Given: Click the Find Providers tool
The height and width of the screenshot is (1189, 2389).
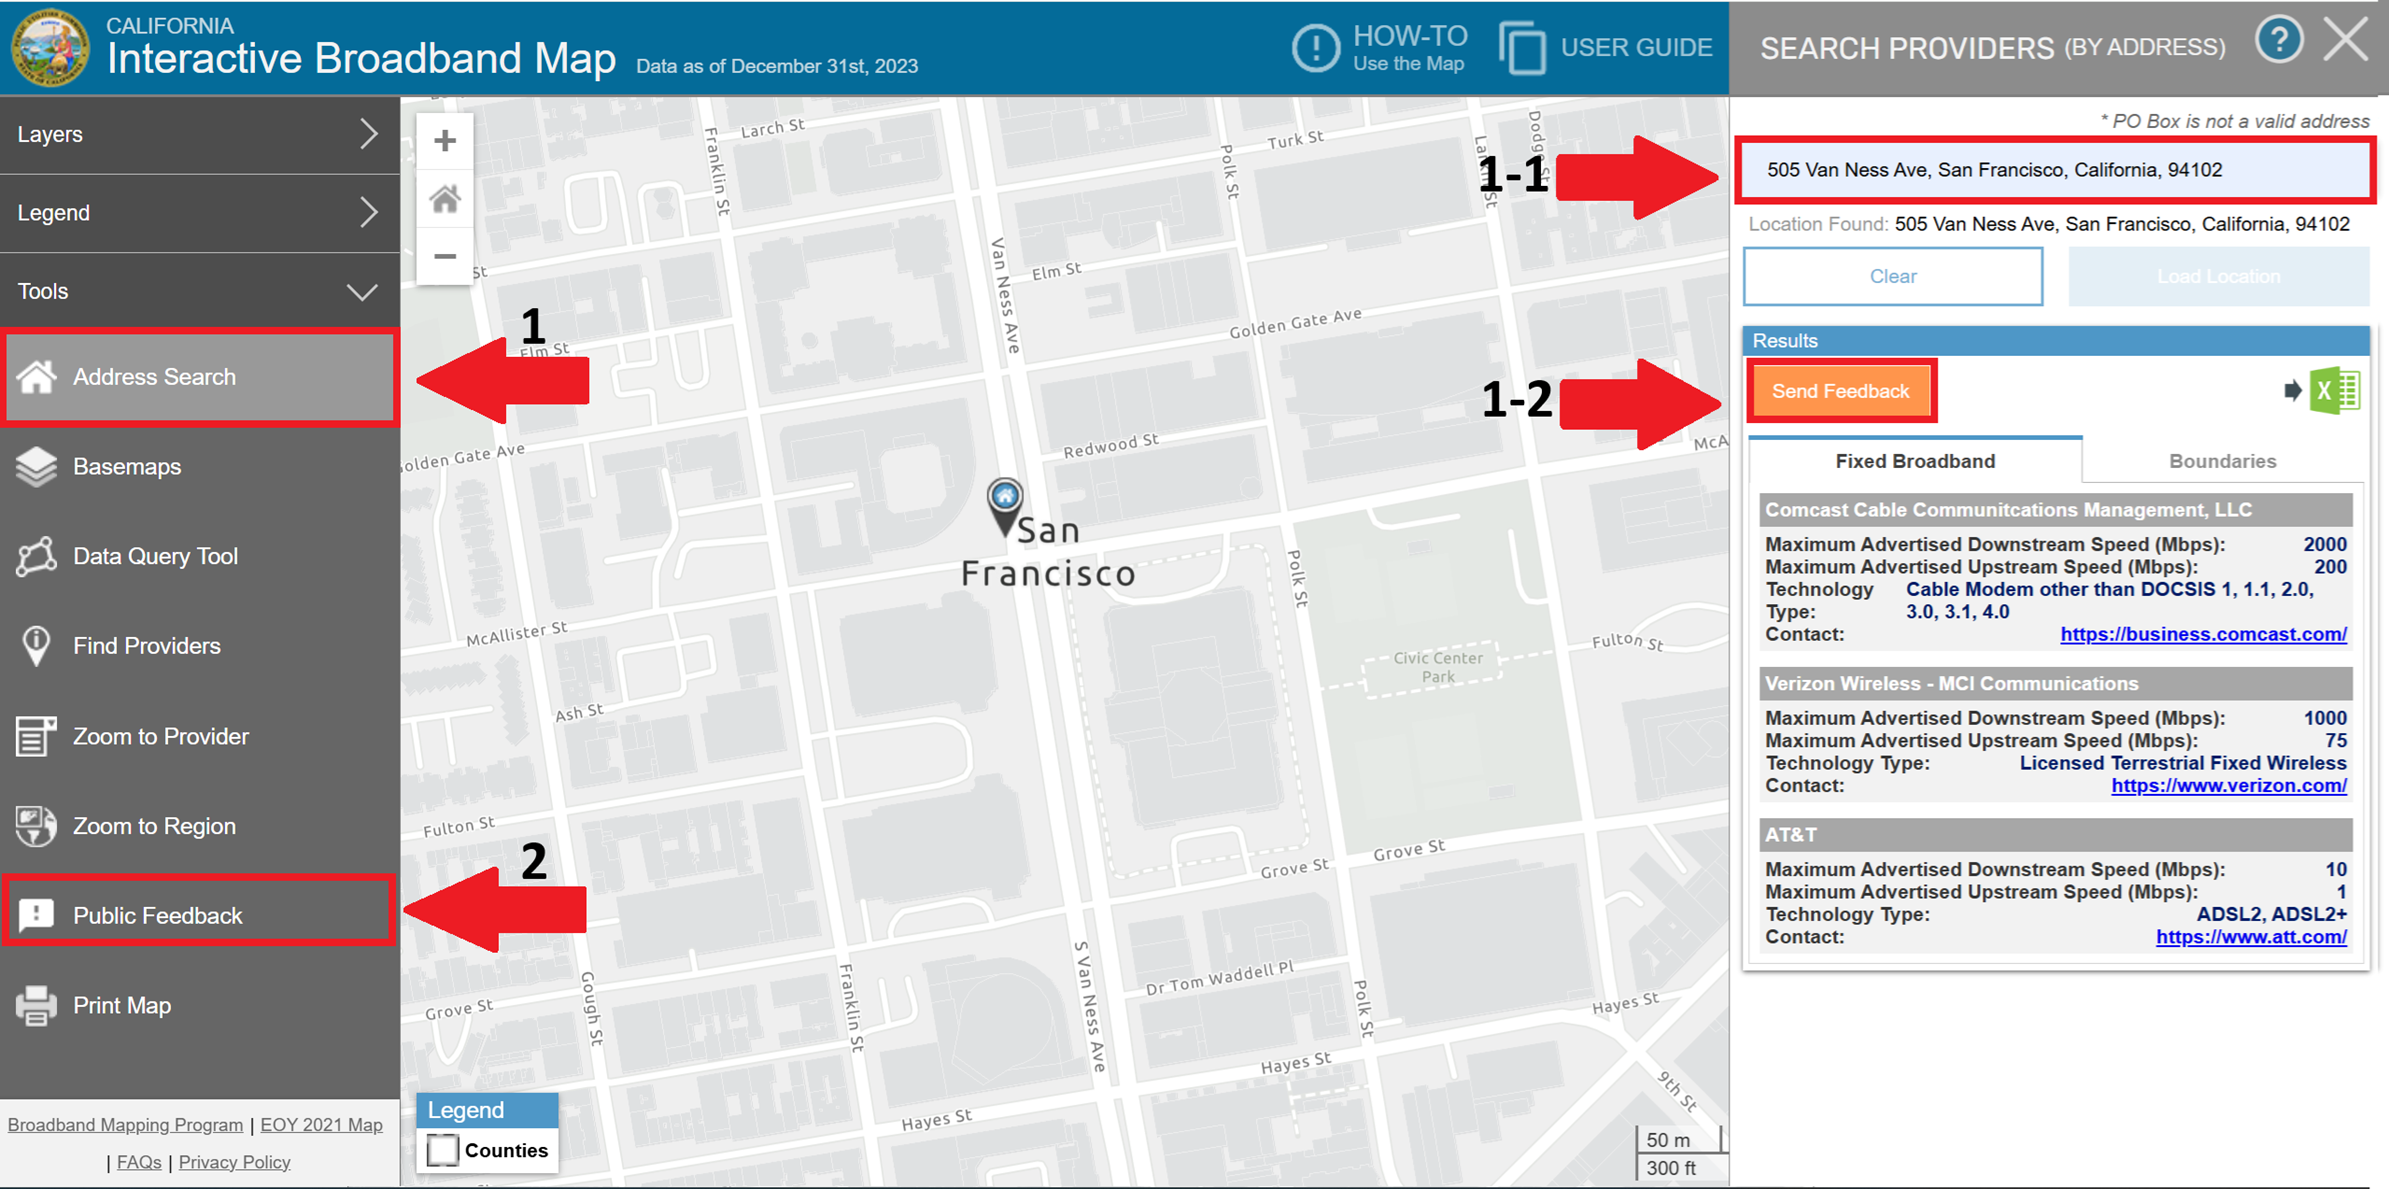Looking at the screenshot, I should 146,646.
